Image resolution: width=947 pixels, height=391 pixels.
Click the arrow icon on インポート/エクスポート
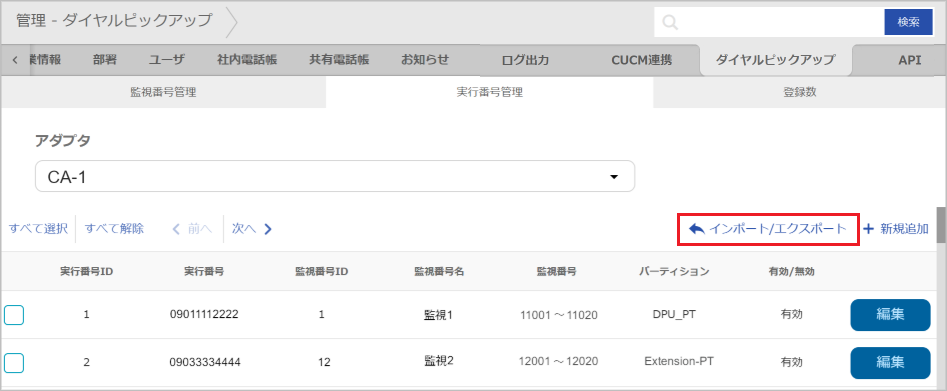pyautogui.click(x=696, y=229)
